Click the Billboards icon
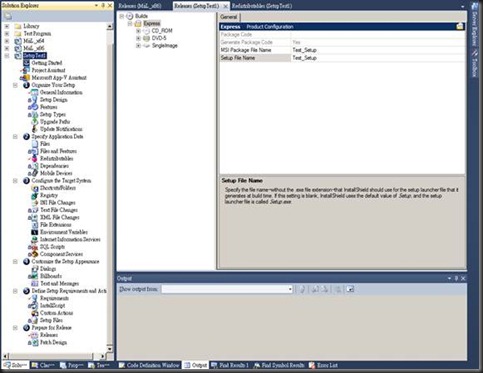Image resolution: width=483 pixels, height=373 pixels. point(34,276)
